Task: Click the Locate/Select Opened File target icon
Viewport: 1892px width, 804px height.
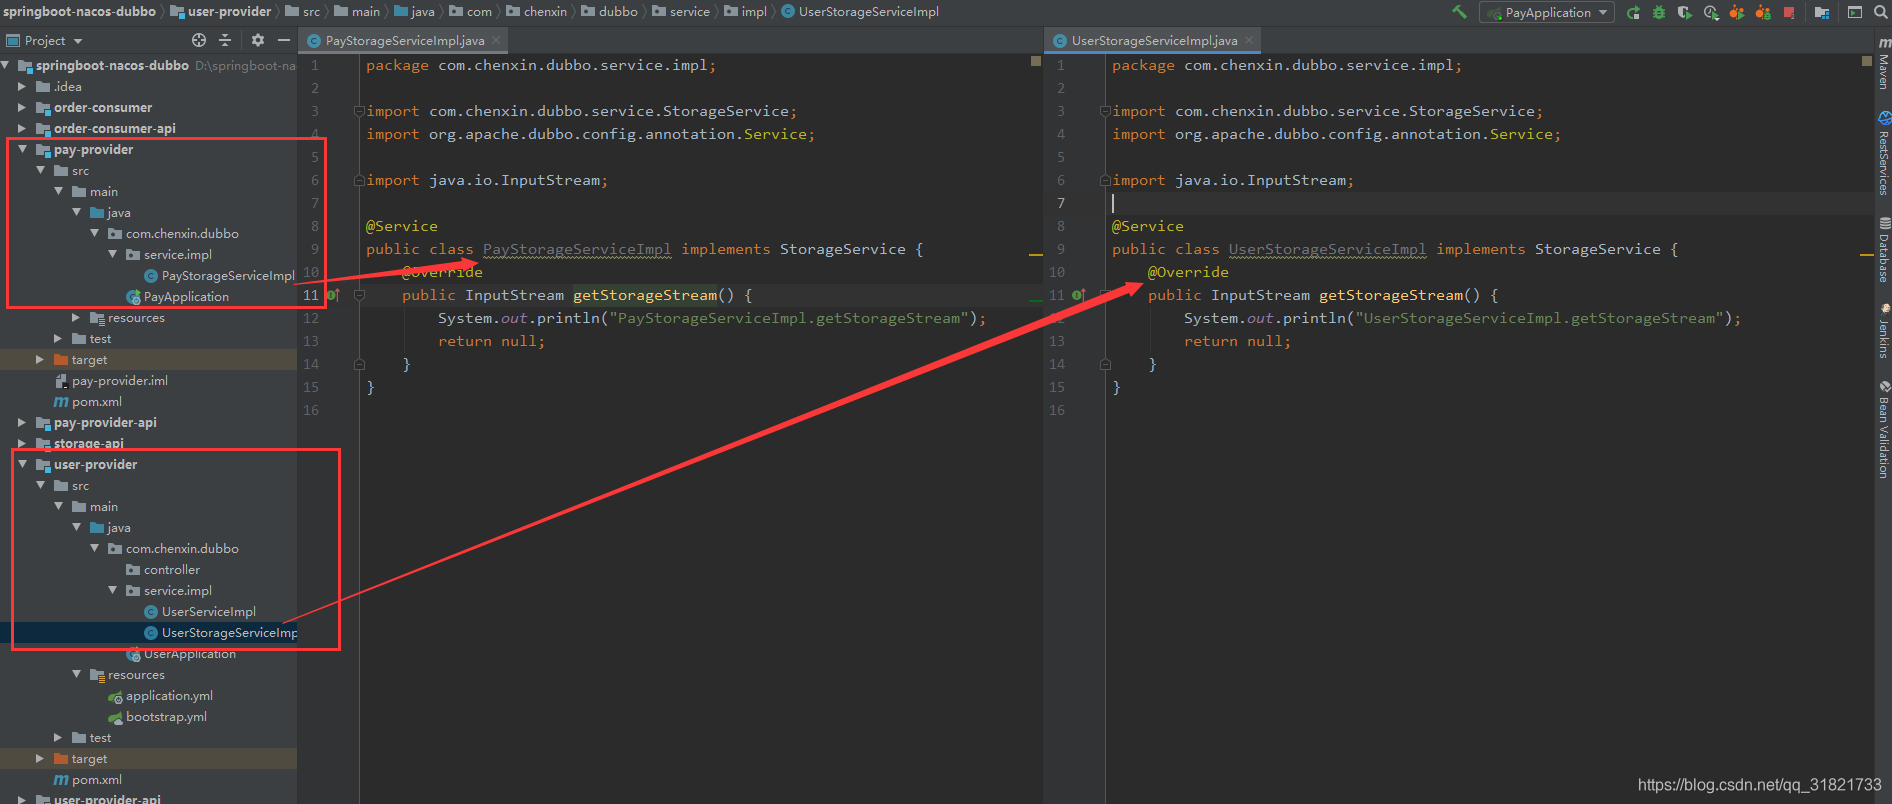Action: coord(199,40)
